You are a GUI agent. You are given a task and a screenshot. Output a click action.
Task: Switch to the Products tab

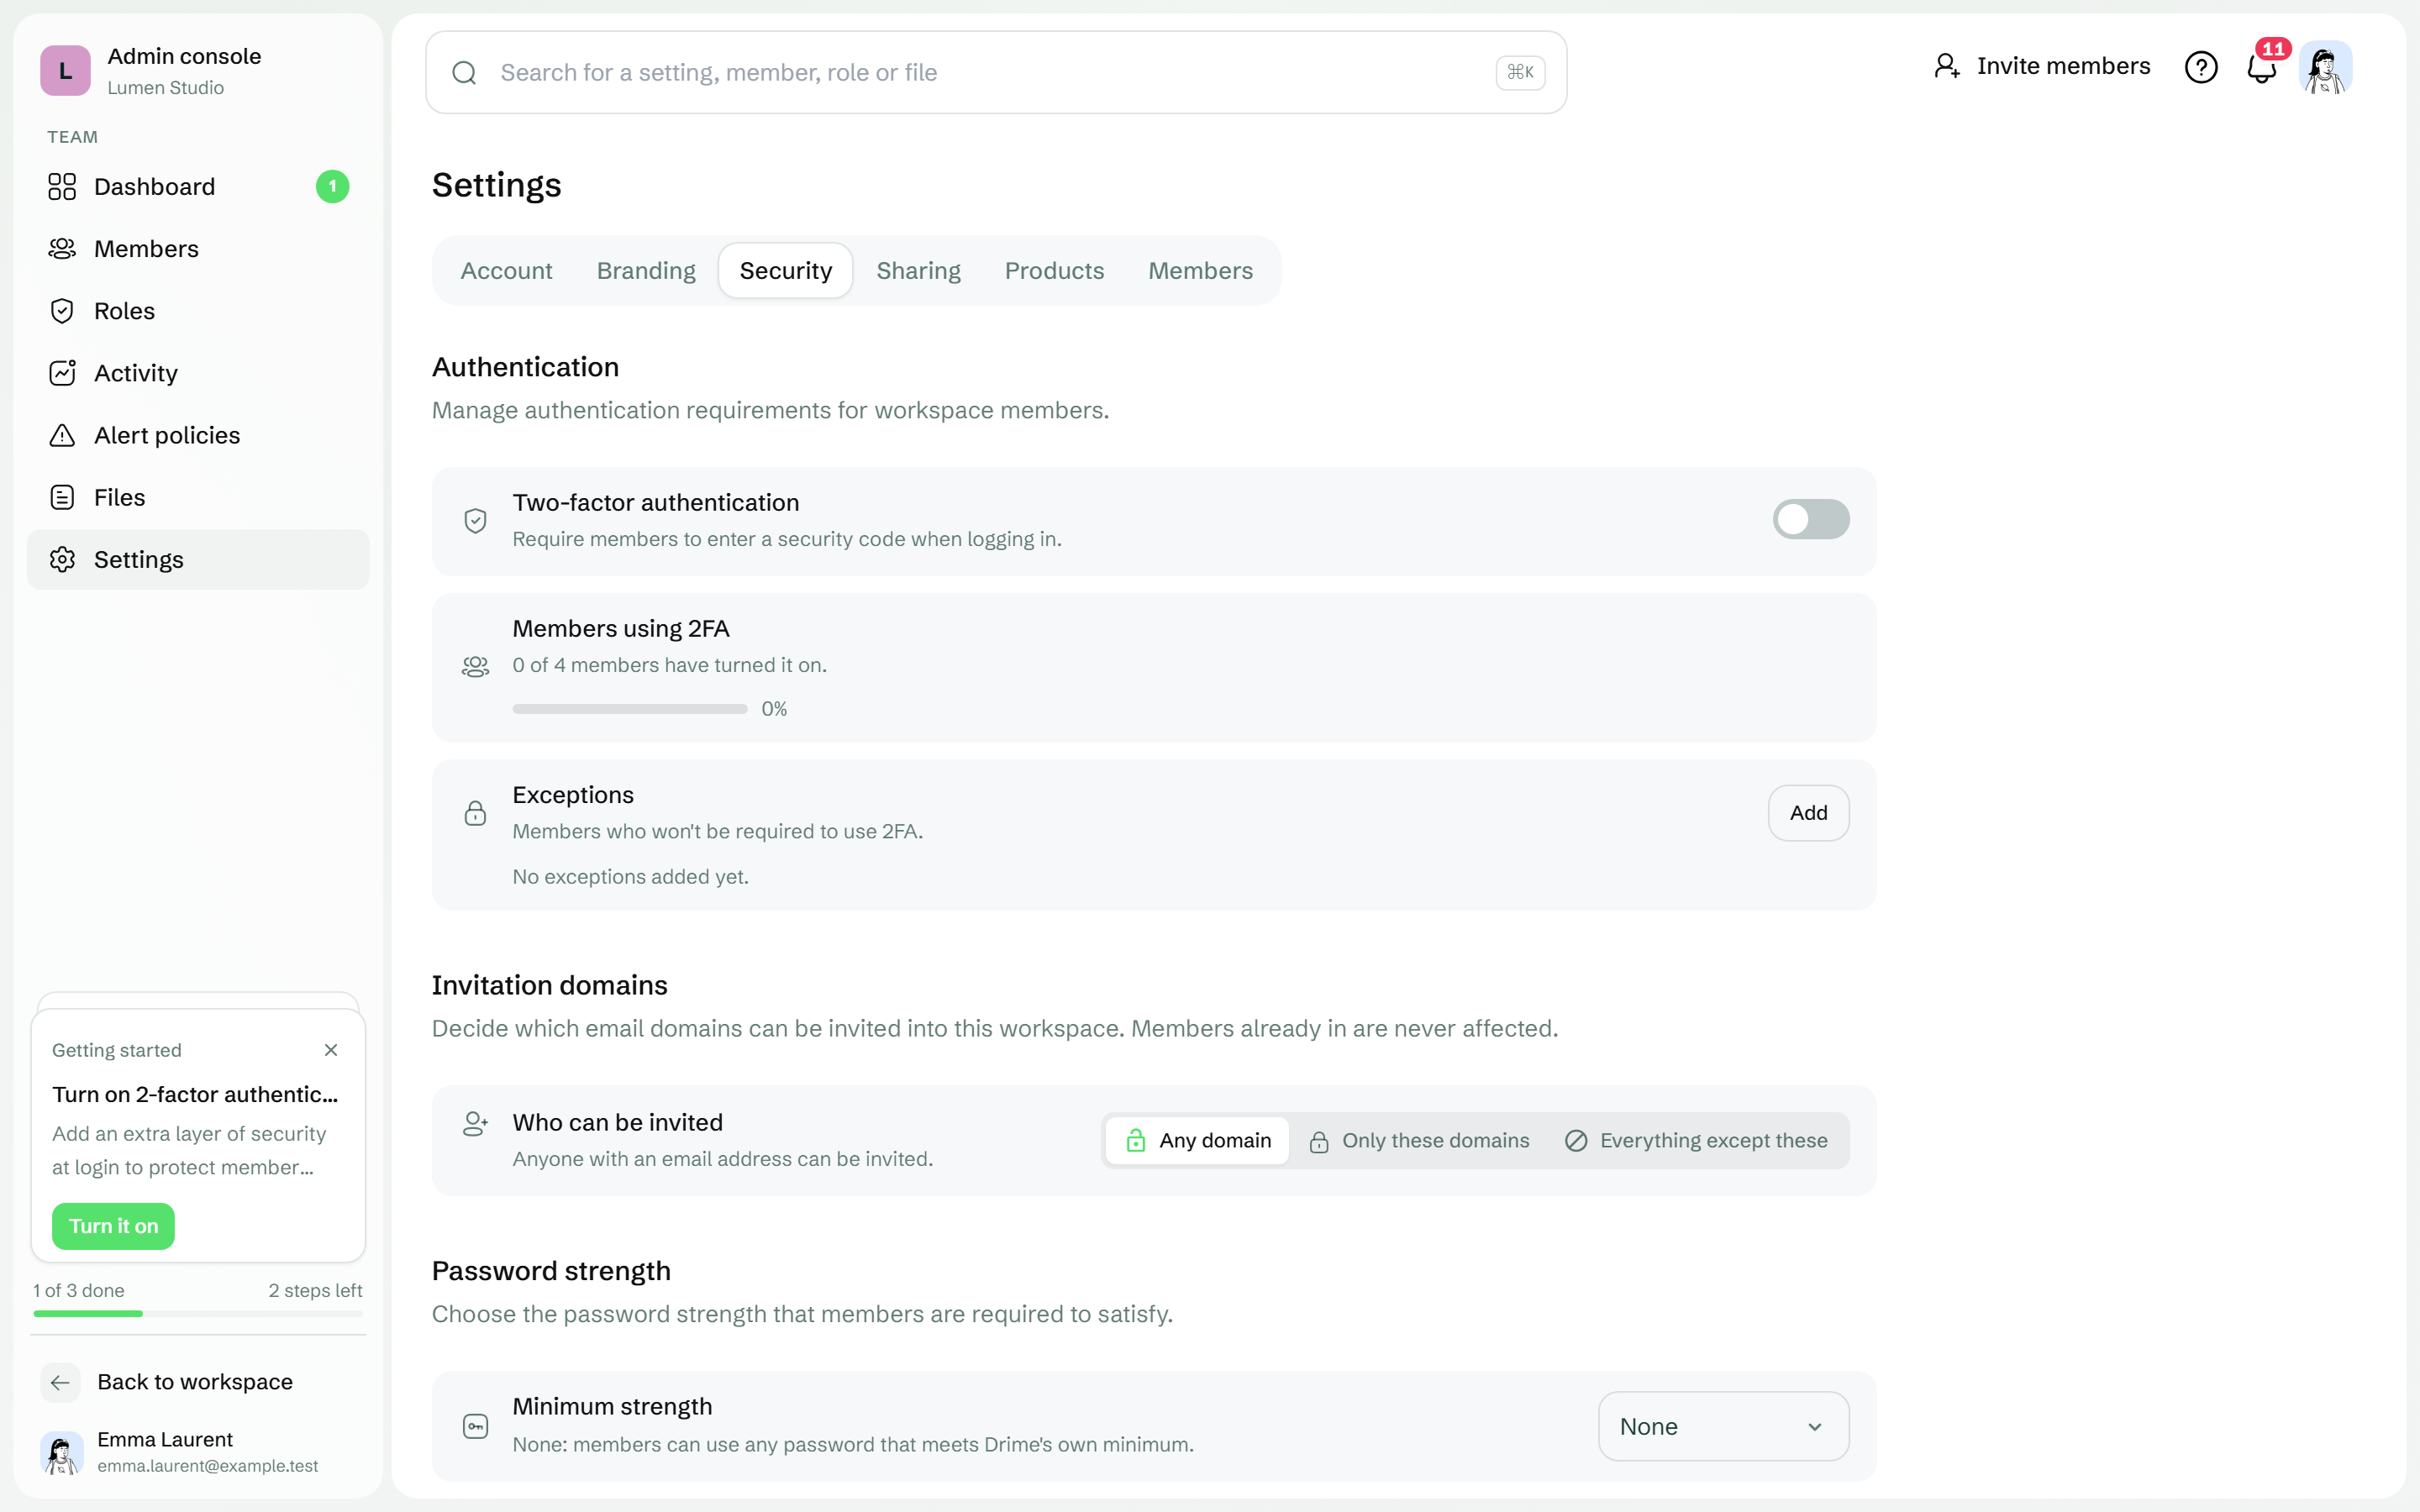pyautogui.click(x=1054, y=271)
